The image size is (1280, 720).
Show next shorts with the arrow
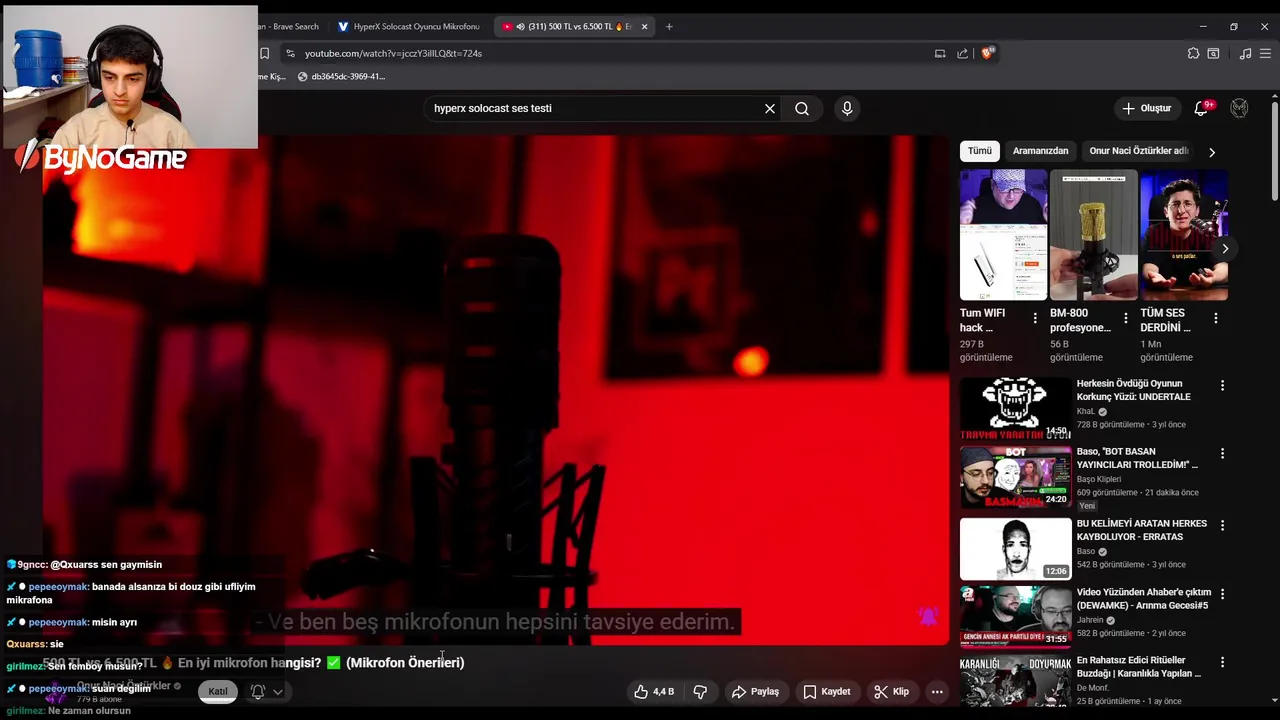tap(1224, 248)
